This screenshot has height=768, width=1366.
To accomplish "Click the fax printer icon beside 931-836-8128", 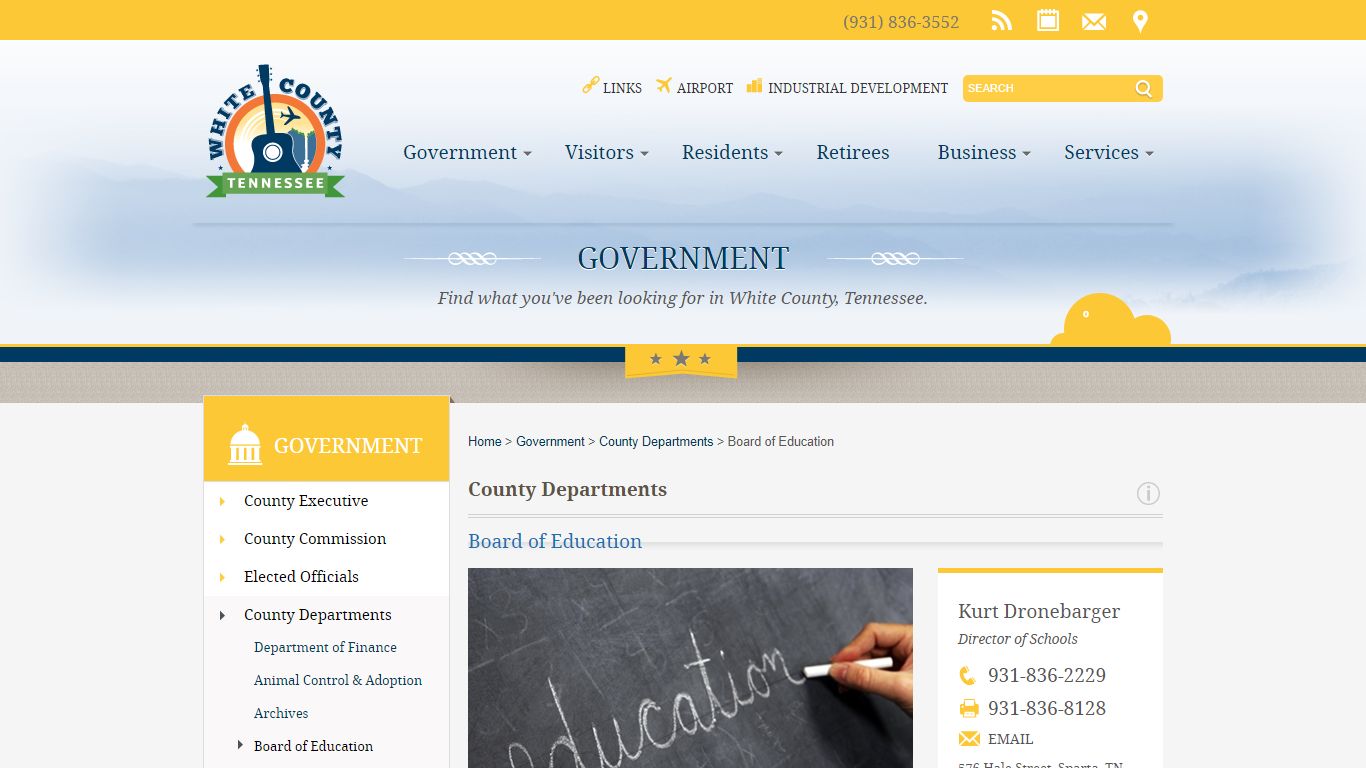I will (969, 709).
